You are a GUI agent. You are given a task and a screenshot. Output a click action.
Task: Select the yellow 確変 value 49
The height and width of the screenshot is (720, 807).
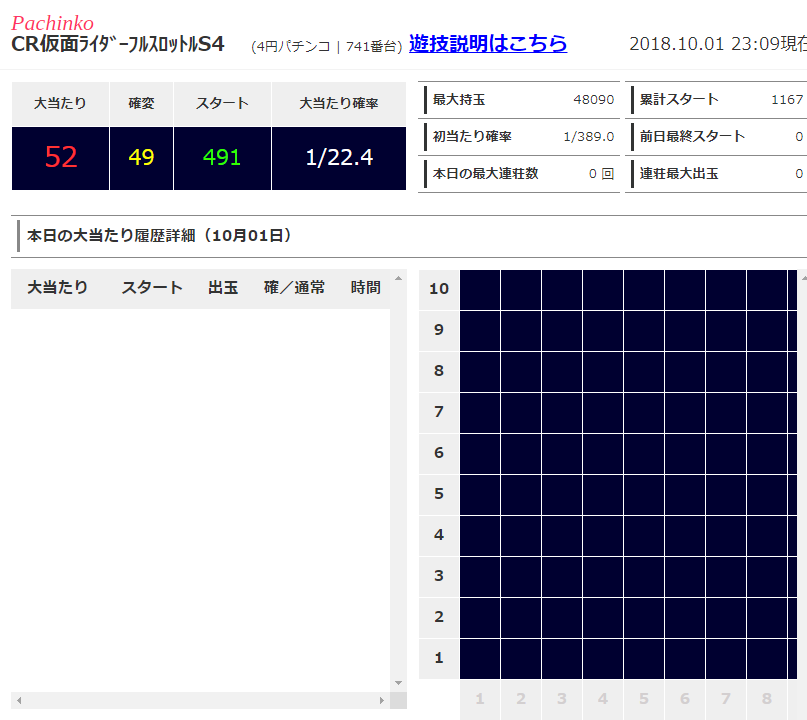coord(141,157)
